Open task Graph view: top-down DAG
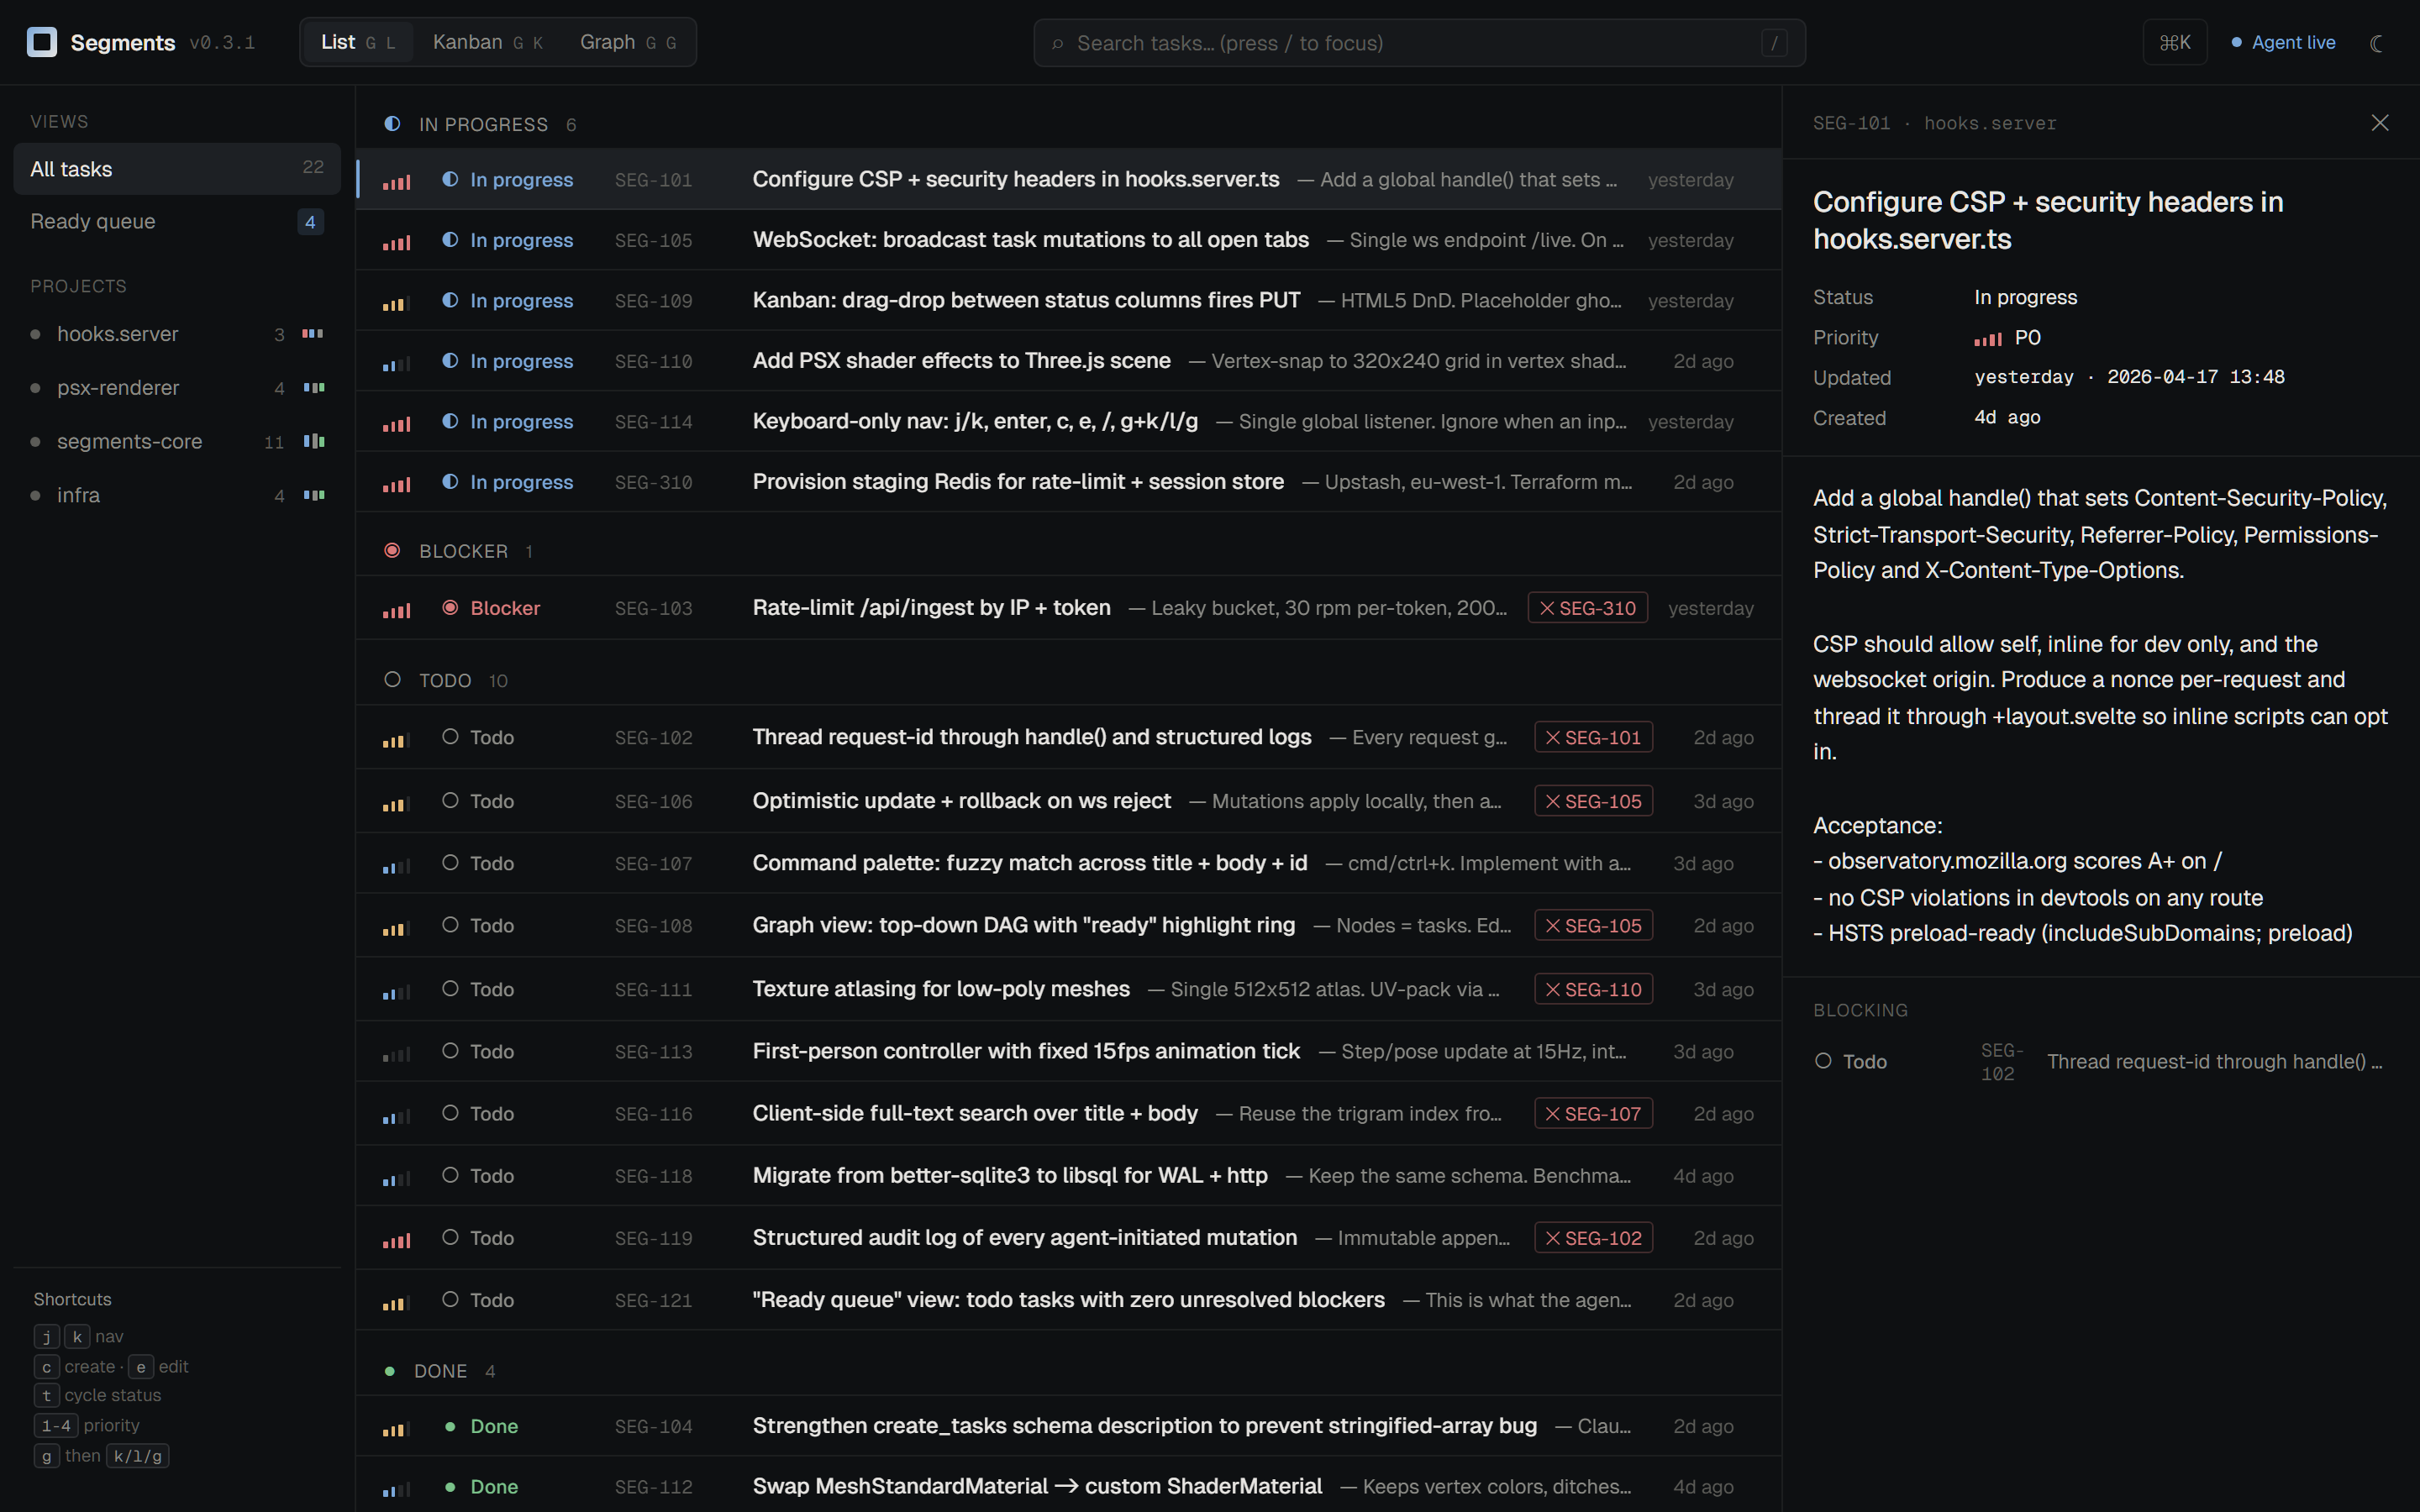 tap(1068, 925)
